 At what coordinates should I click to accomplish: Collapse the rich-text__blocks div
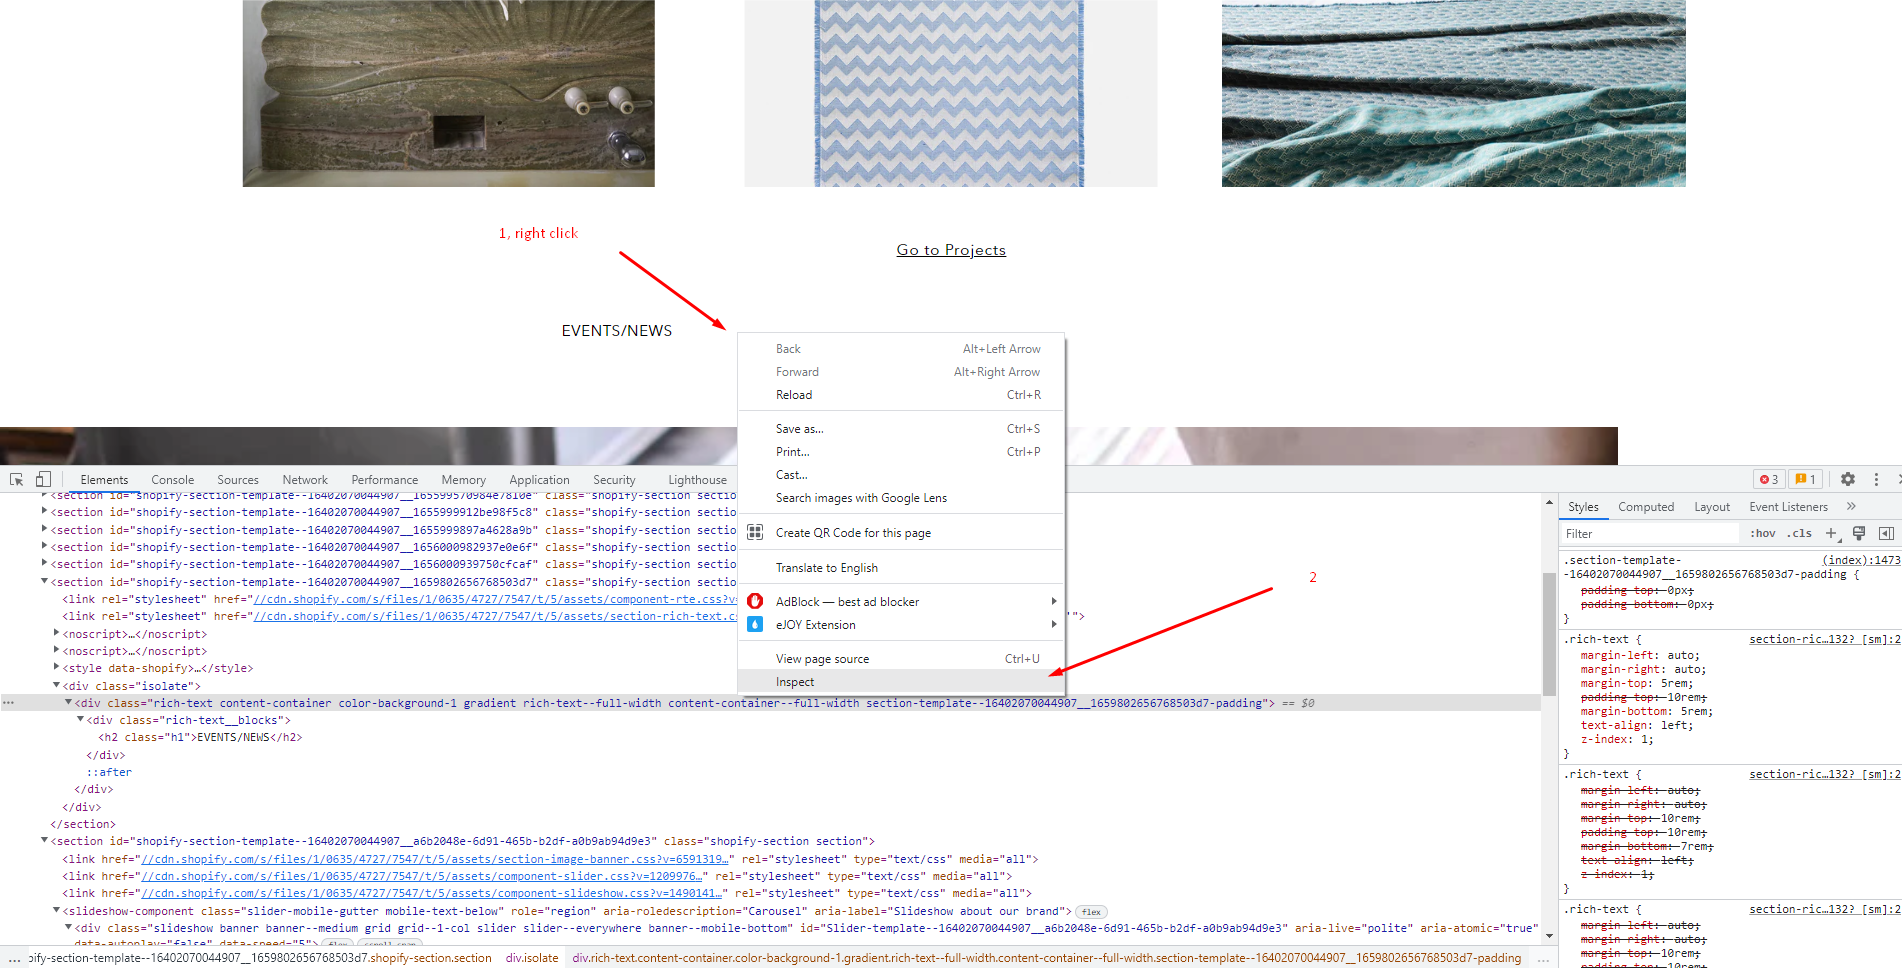tap(80, 720)
